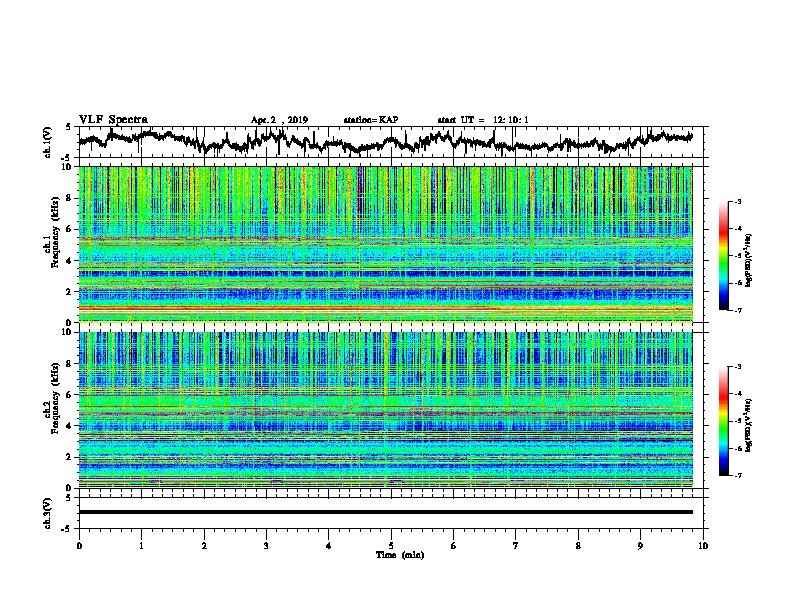Click the "Time (min)" x-axis label

tap(400, 555)
